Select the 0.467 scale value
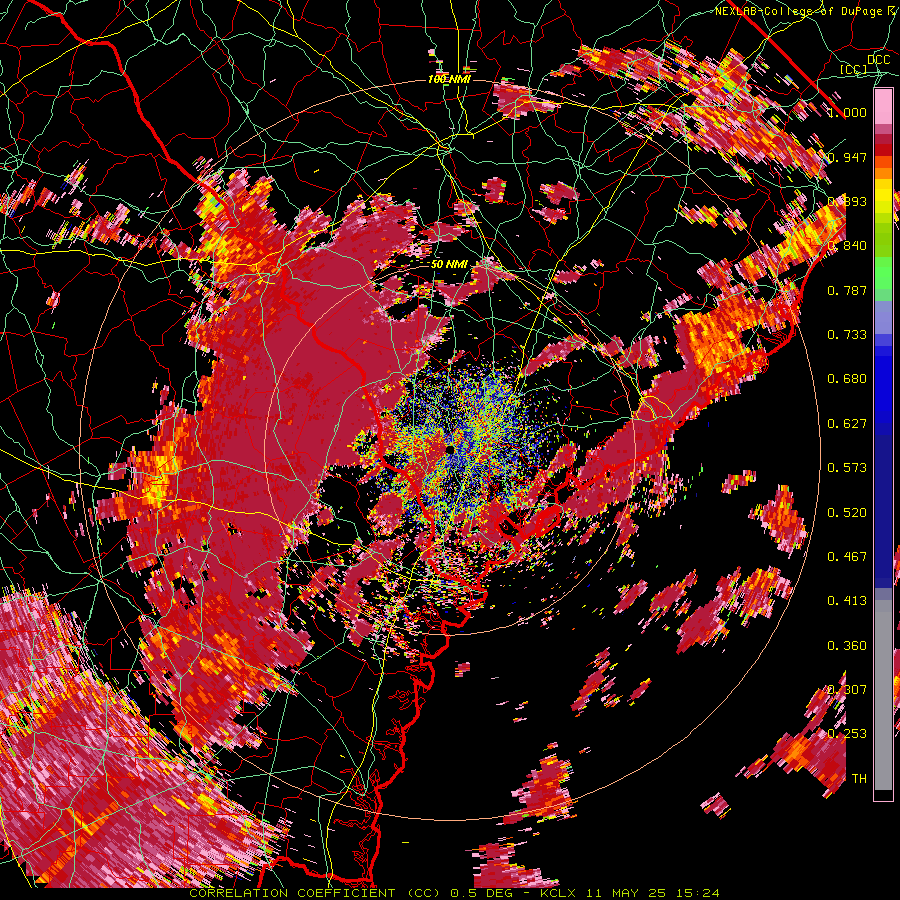The width and height of the screenshot is (900, 900). (x=847, y=557)
